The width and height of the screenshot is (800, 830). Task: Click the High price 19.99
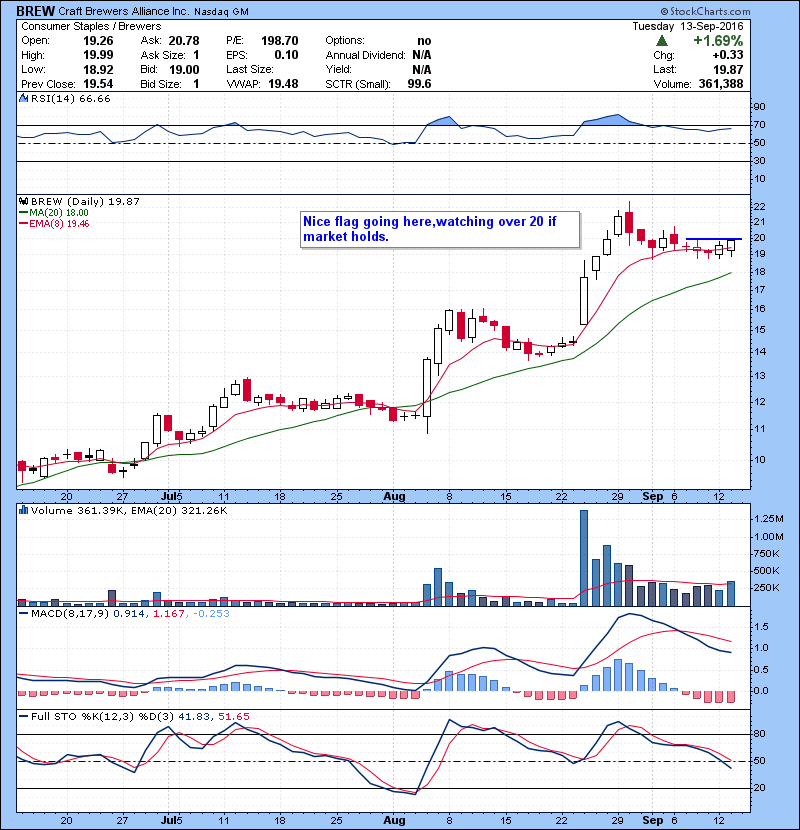[98, 55]
